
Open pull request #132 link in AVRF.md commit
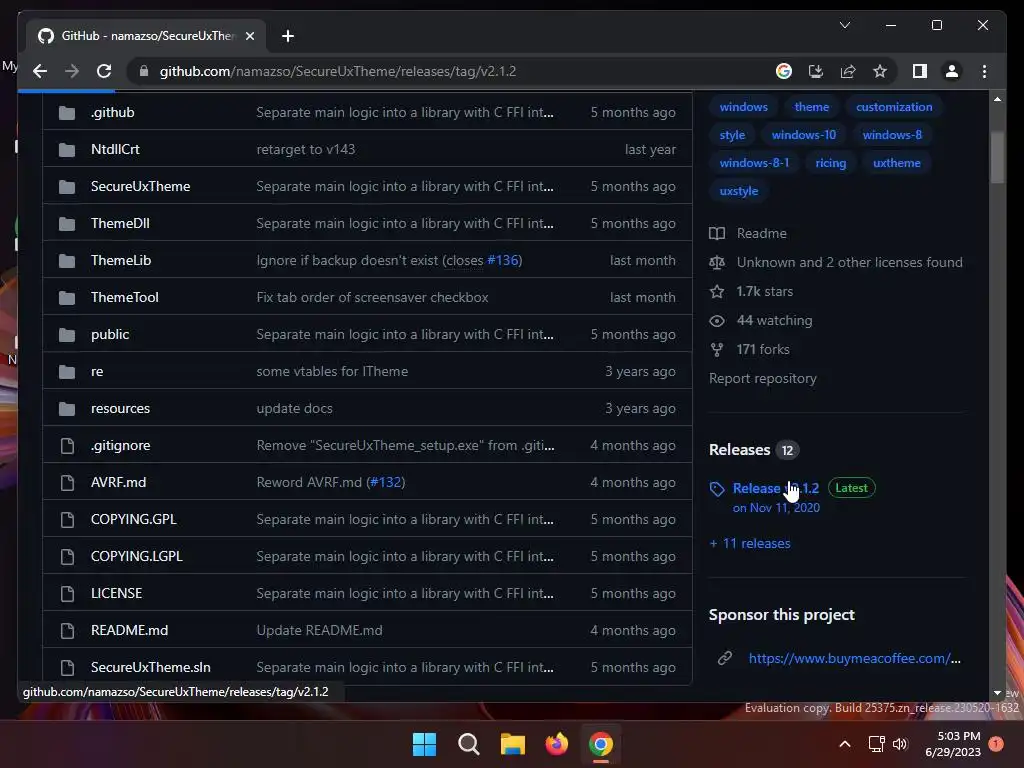tap(385, 482)
